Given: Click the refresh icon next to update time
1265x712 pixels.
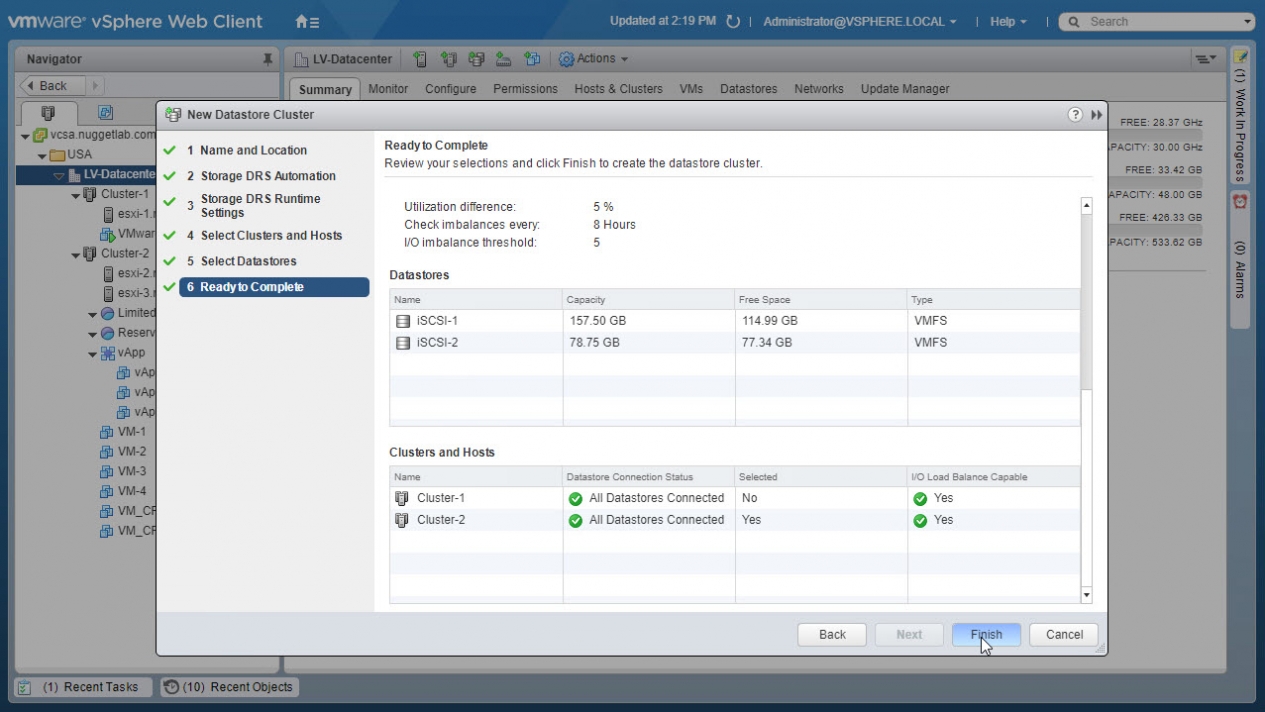Looking at the screenshot, I should click(x=733, y=21).
